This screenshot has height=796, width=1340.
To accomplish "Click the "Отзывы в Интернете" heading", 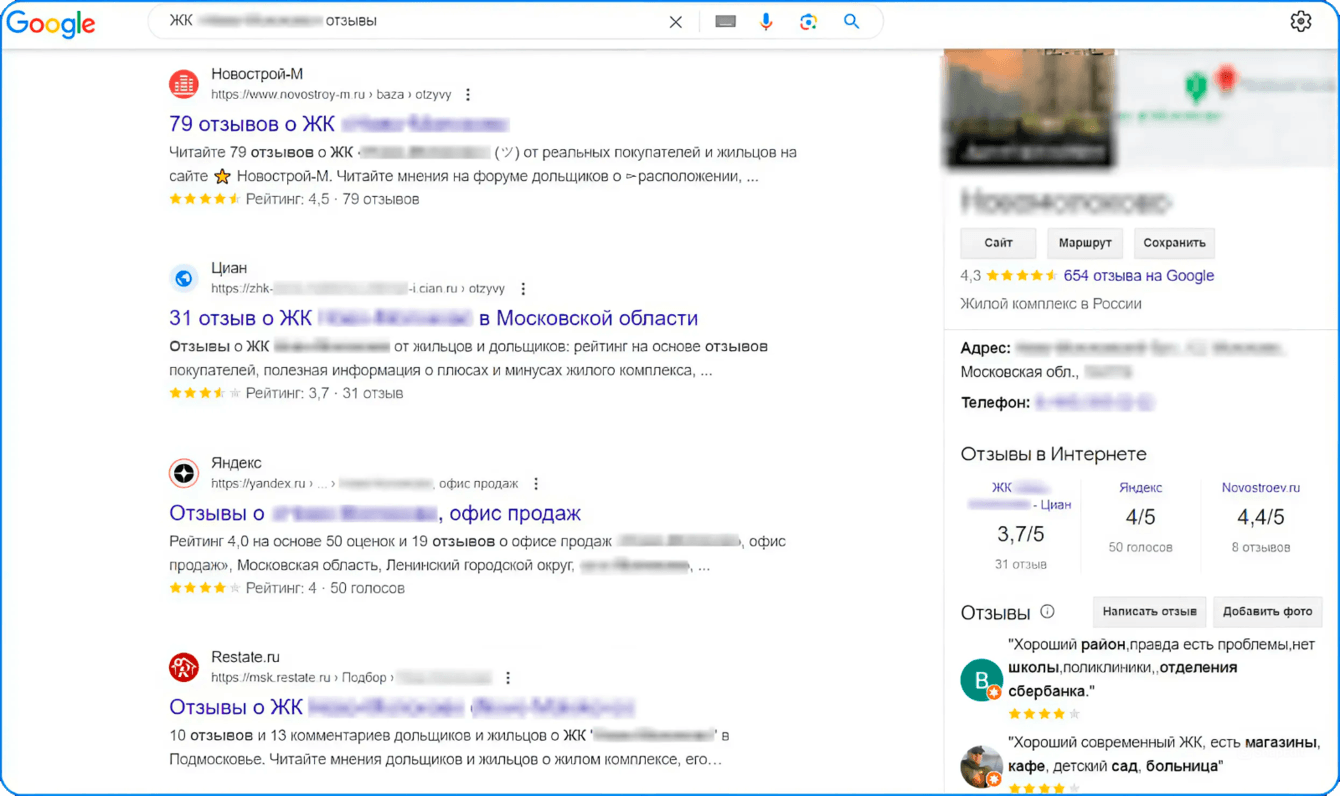I will pos(1054,454).
